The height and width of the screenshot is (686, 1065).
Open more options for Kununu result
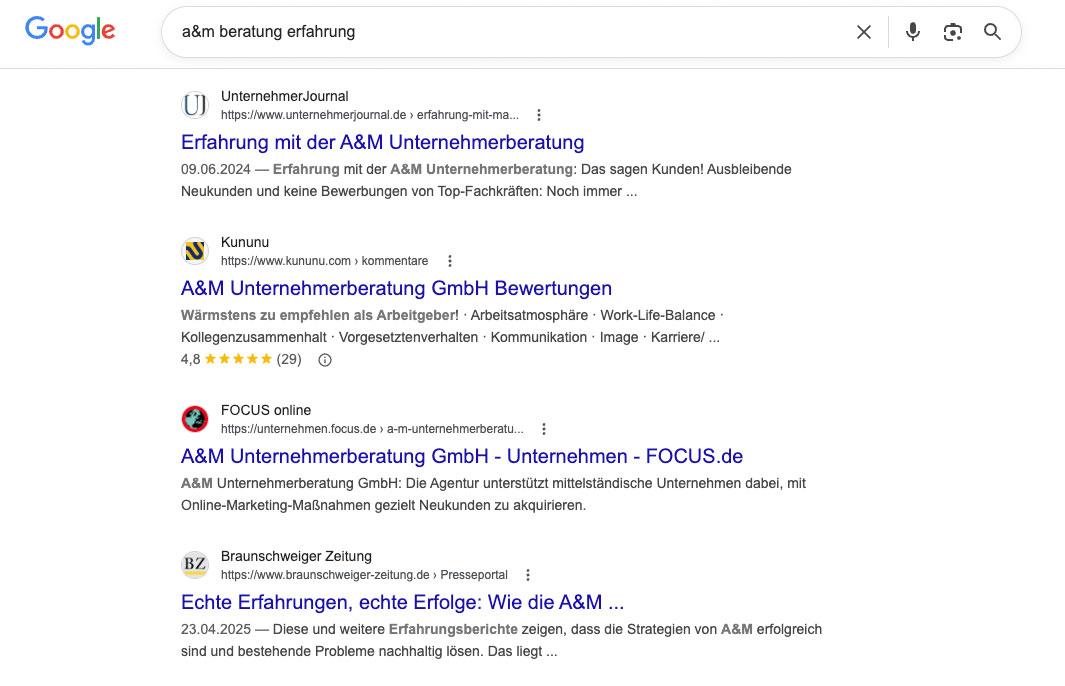tap(450, 261)
